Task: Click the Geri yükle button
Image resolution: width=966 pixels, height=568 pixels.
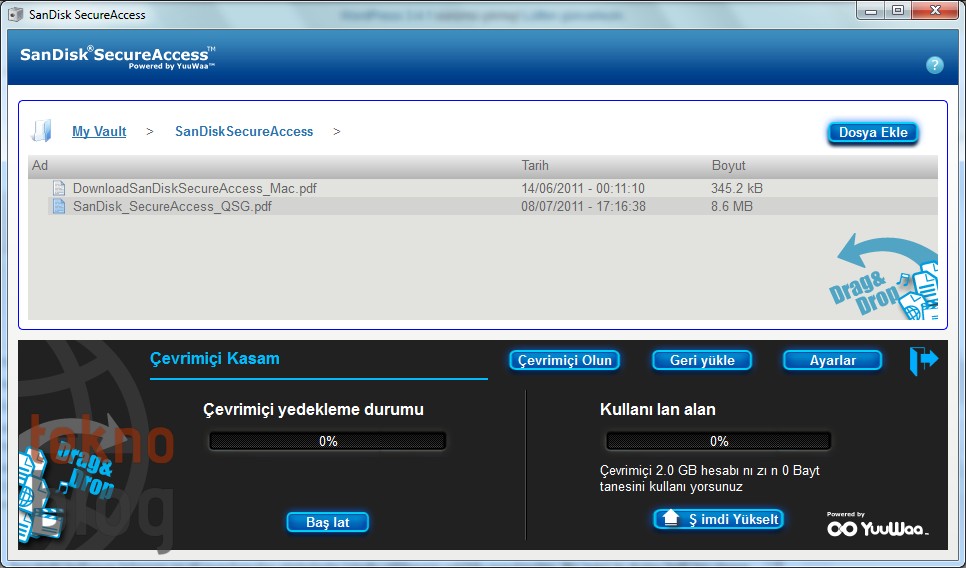Action: (x=702, y=360)
